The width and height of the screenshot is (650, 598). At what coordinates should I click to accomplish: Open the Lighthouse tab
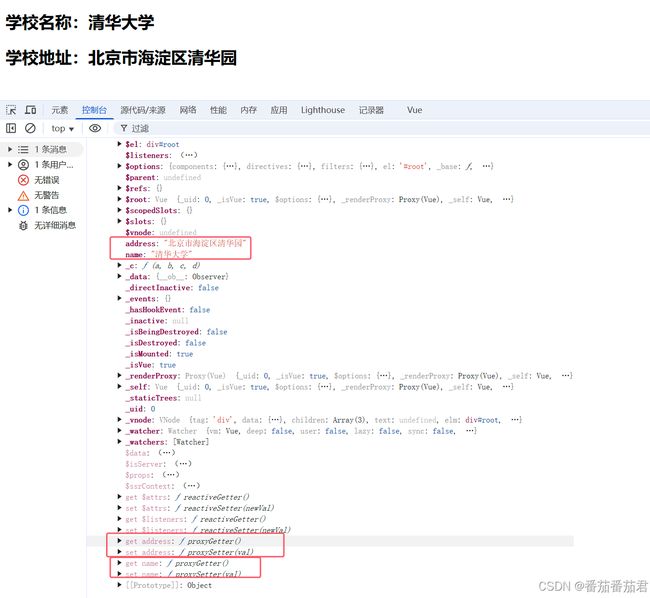(x=323, y=110)
